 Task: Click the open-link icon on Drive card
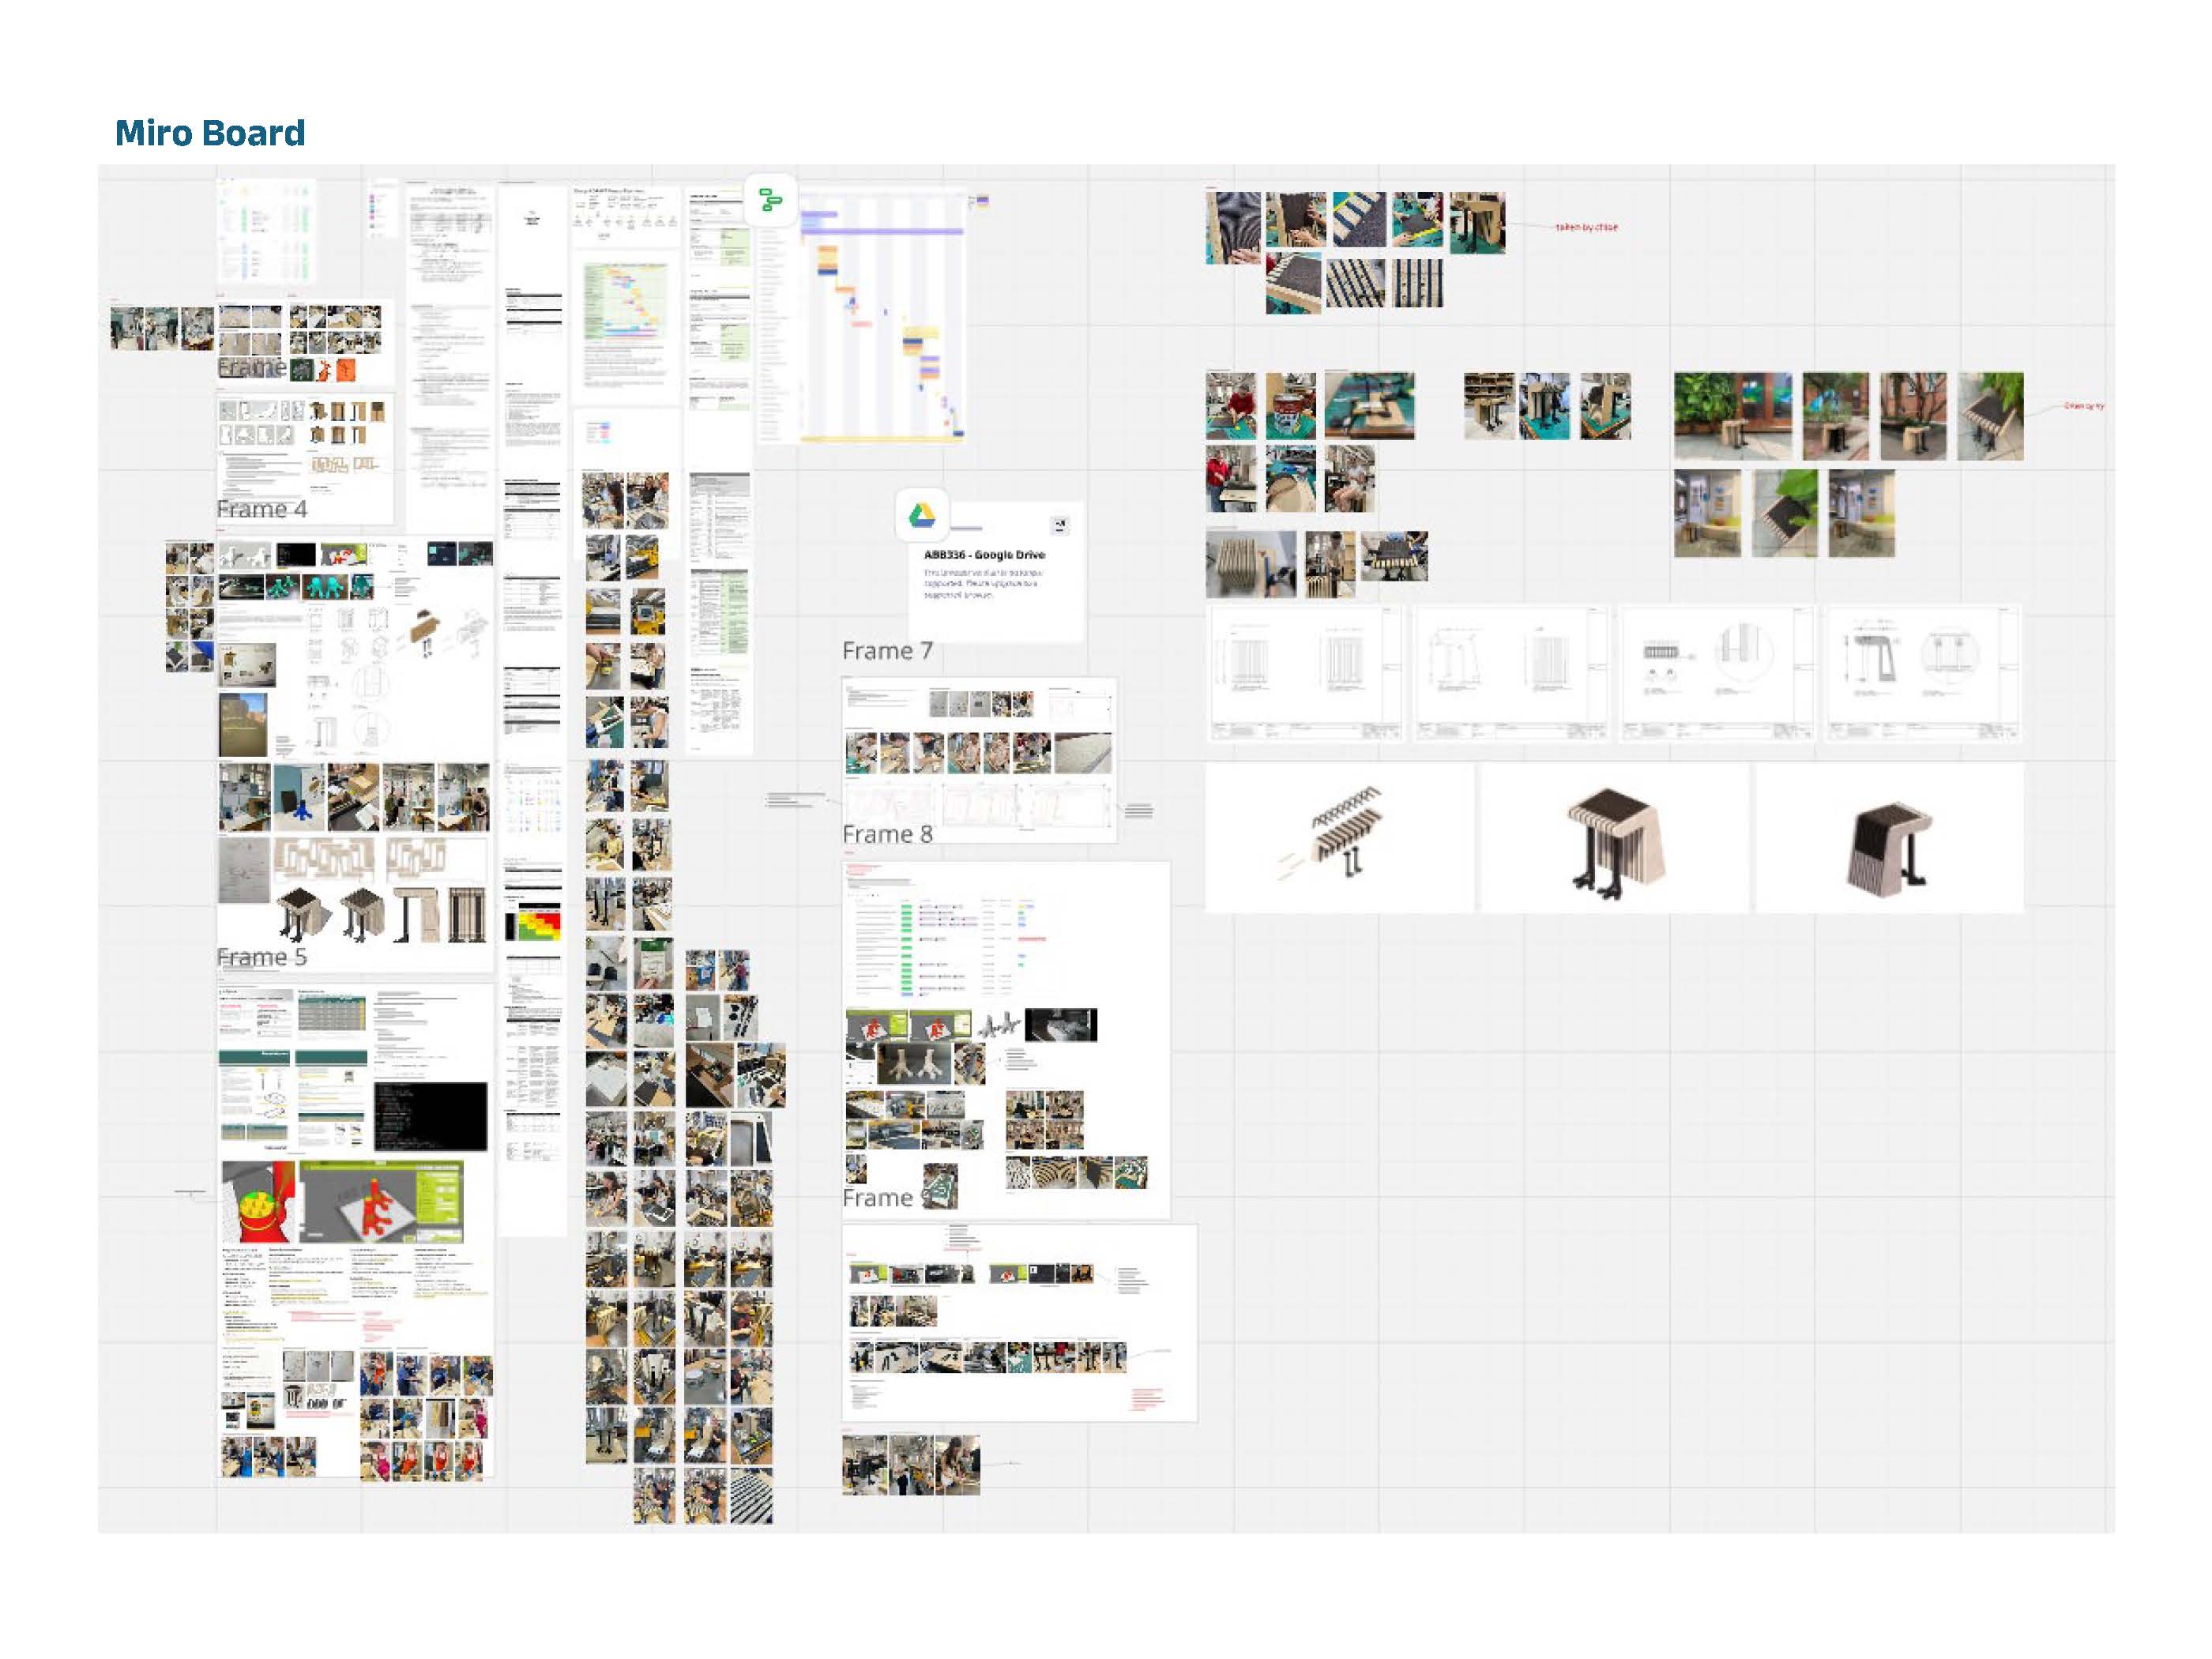tap(1060, 526)
